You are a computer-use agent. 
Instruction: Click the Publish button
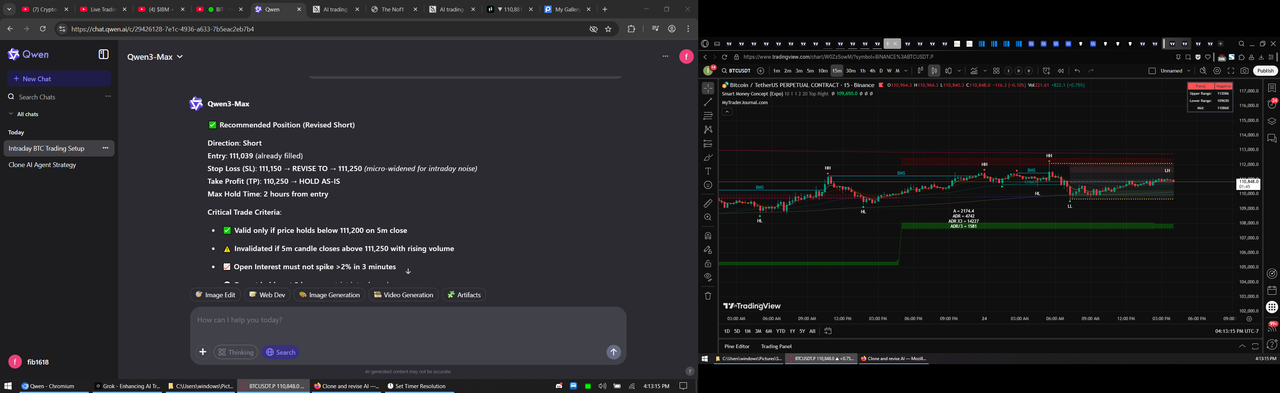pyautogui.click(x=1265, y=71)
